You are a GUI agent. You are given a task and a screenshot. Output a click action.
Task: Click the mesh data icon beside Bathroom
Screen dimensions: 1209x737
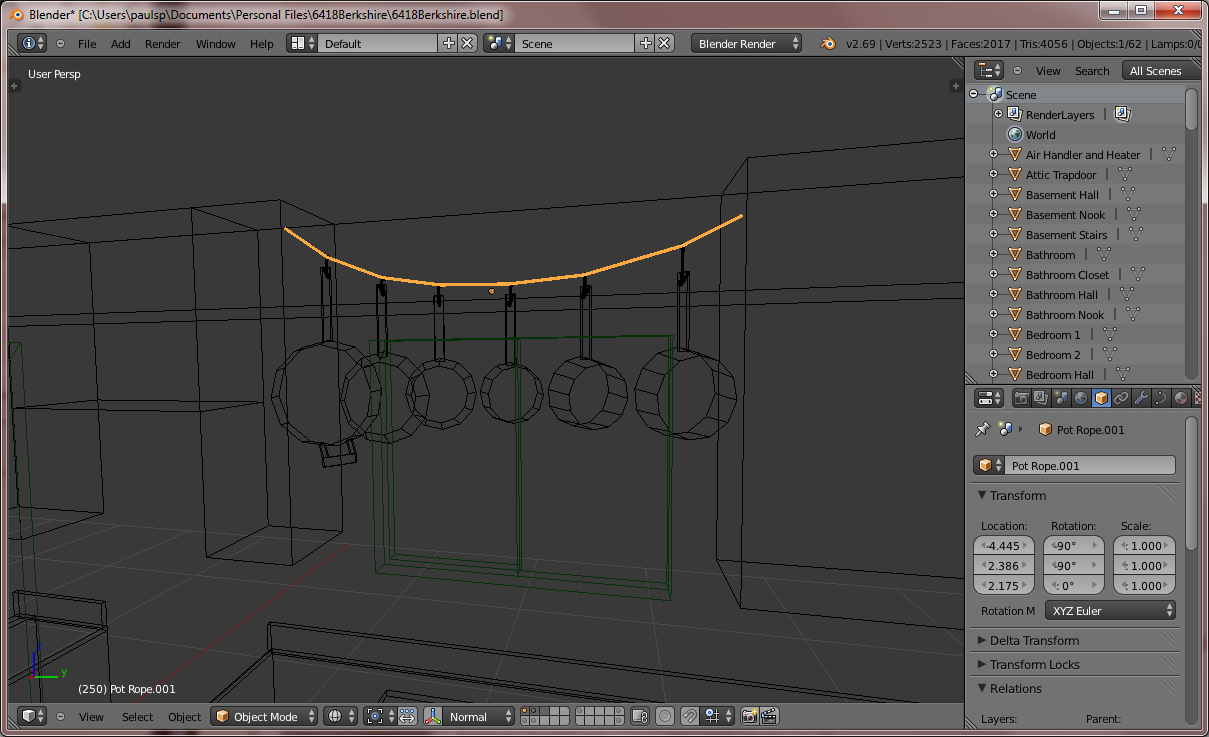1103,254
